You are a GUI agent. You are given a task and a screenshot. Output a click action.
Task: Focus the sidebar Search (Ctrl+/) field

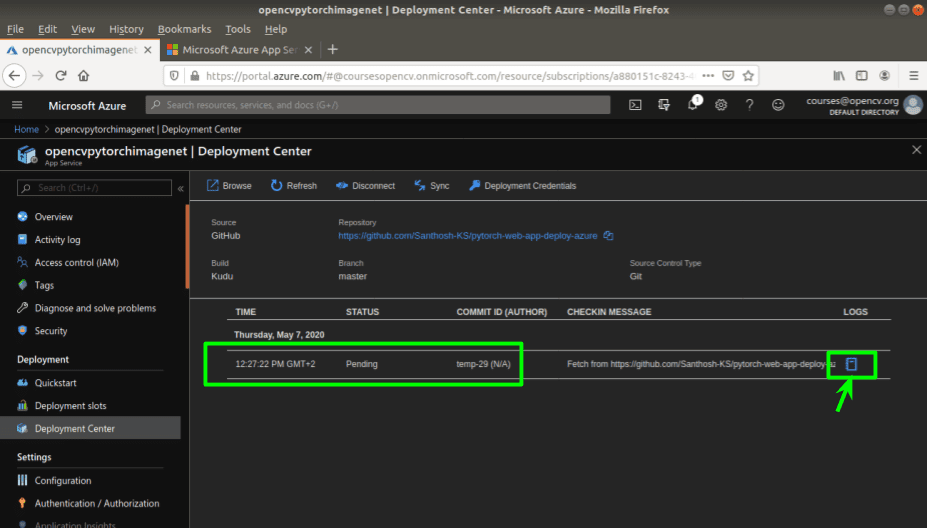tap(95, 187)
